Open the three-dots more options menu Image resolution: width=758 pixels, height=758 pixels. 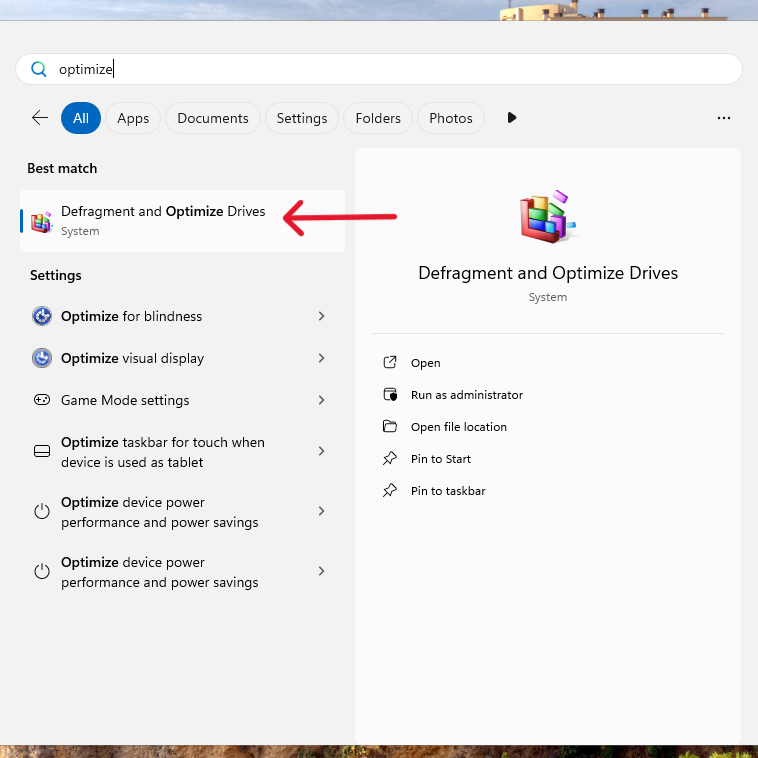pos(724,118)
